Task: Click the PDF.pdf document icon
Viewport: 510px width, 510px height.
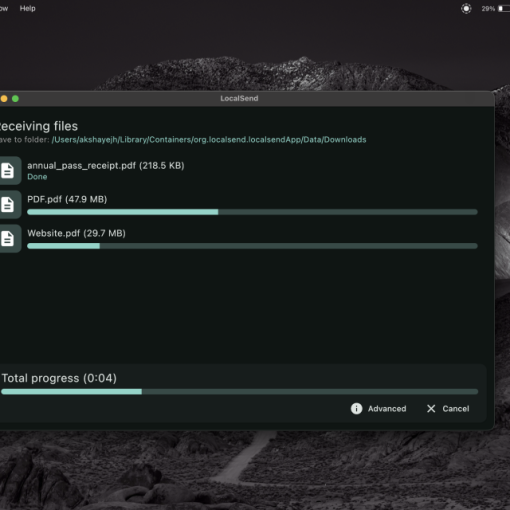Action: point(8,204)
